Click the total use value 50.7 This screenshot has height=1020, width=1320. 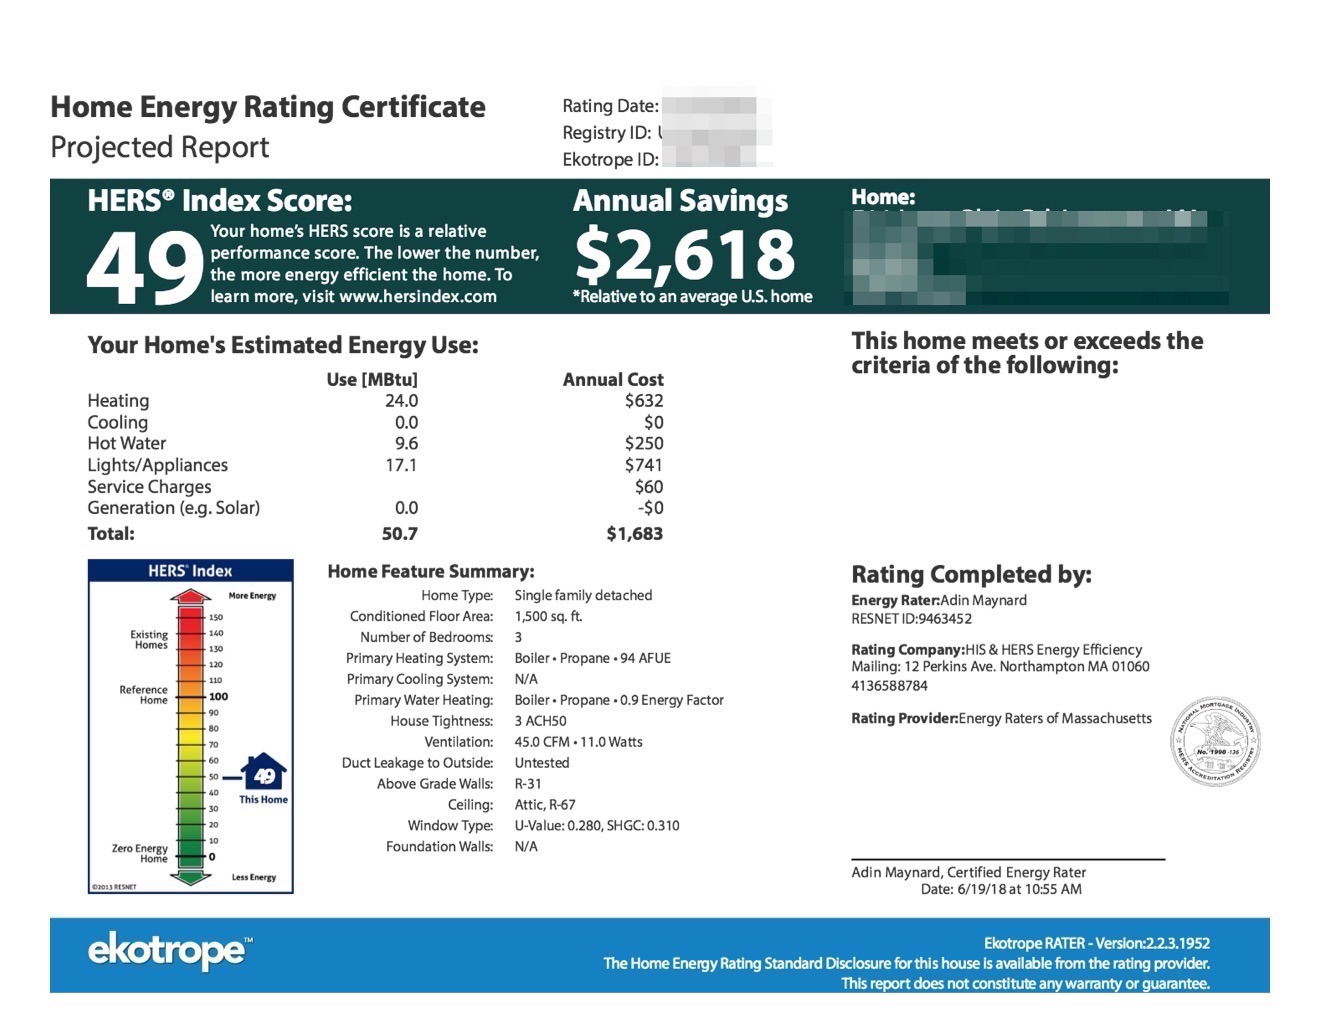(x=399, y=534)
